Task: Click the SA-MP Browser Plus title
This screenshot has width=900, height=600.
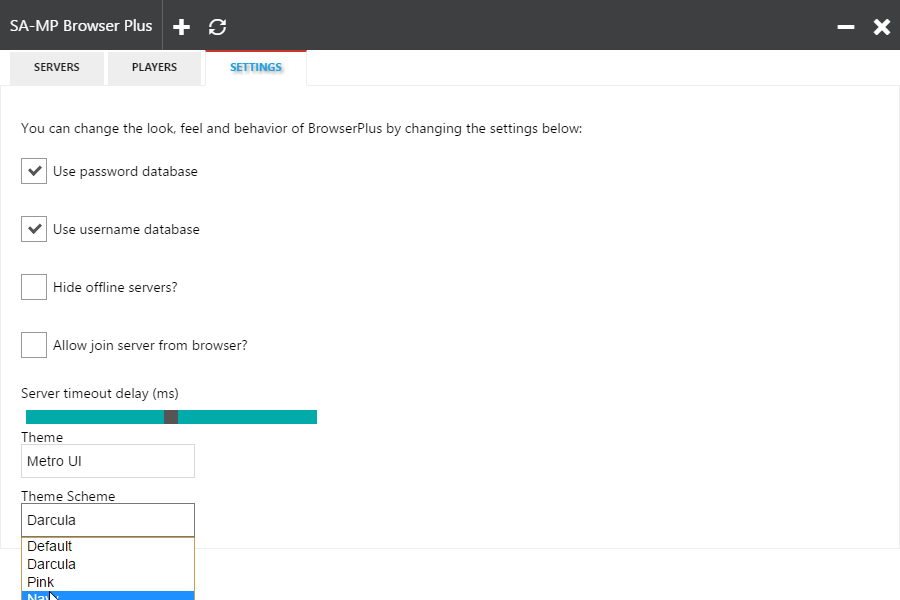Action: (81, 26)
